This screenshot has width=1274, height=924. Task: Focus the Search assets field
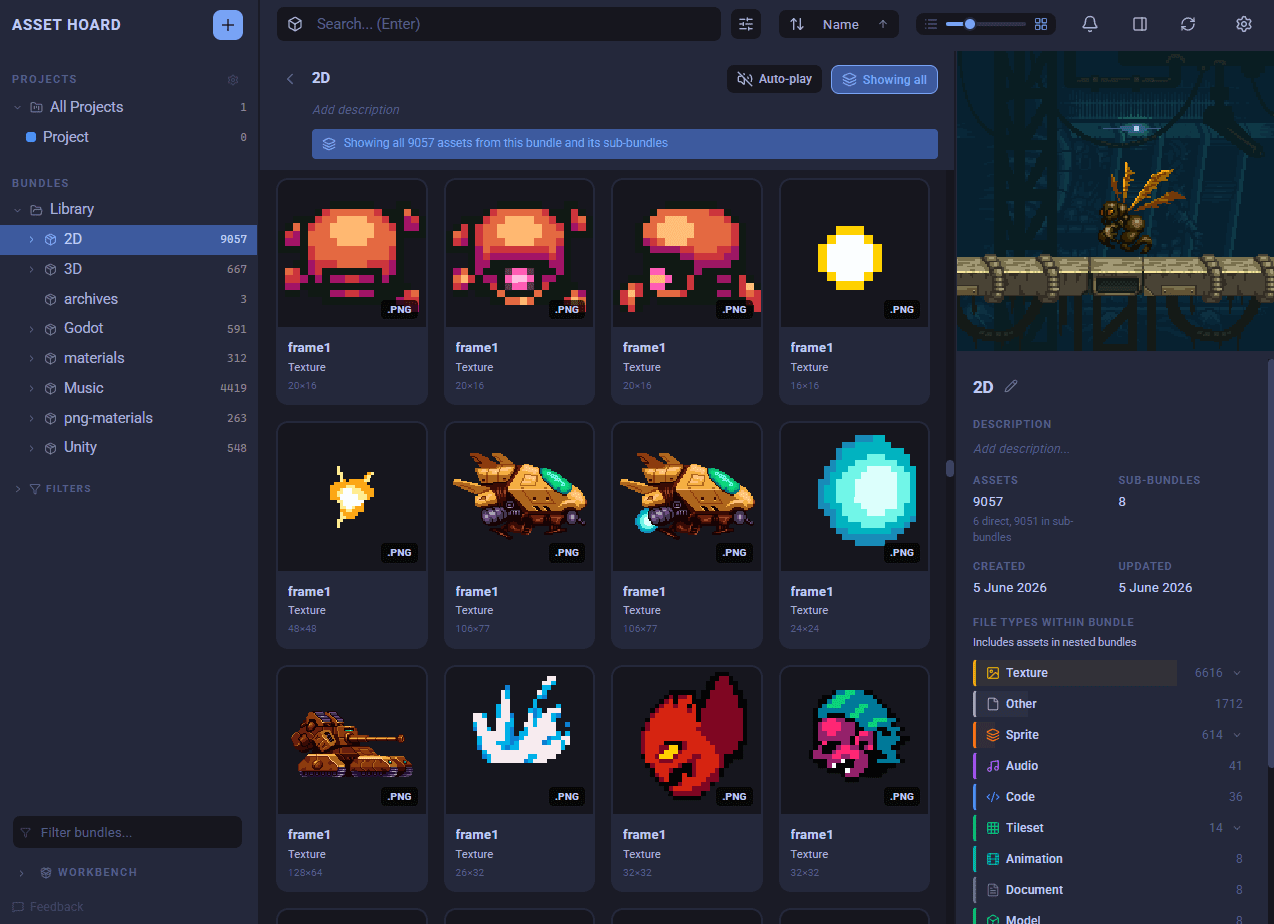(x=499, y=24)
